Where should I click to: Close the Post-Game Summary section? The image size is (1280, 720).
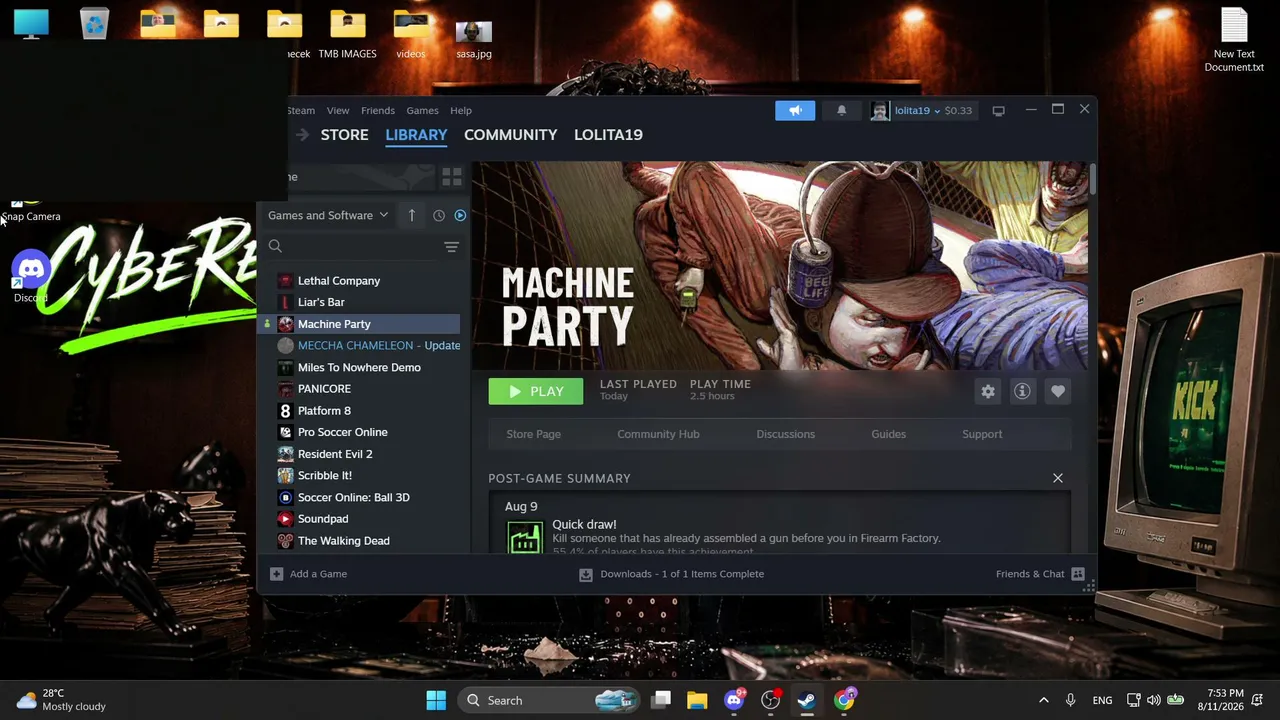(1058, 478)
